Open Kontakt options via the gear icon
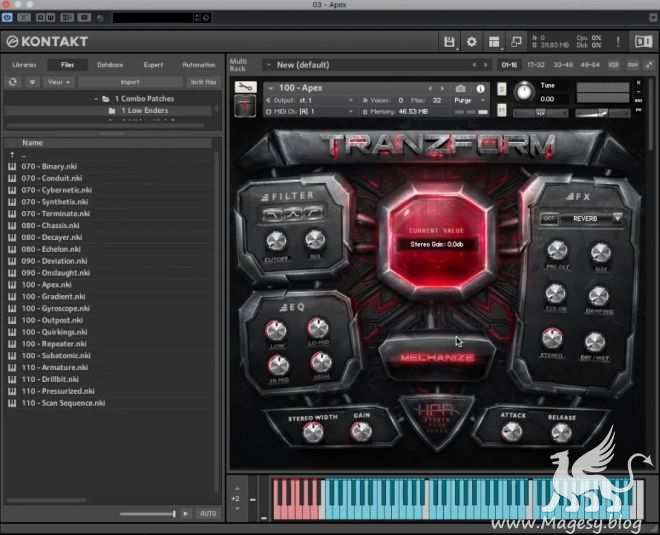The height and width of the screenshot is (535, 660). pyautogui.click(x=471, y=42)
